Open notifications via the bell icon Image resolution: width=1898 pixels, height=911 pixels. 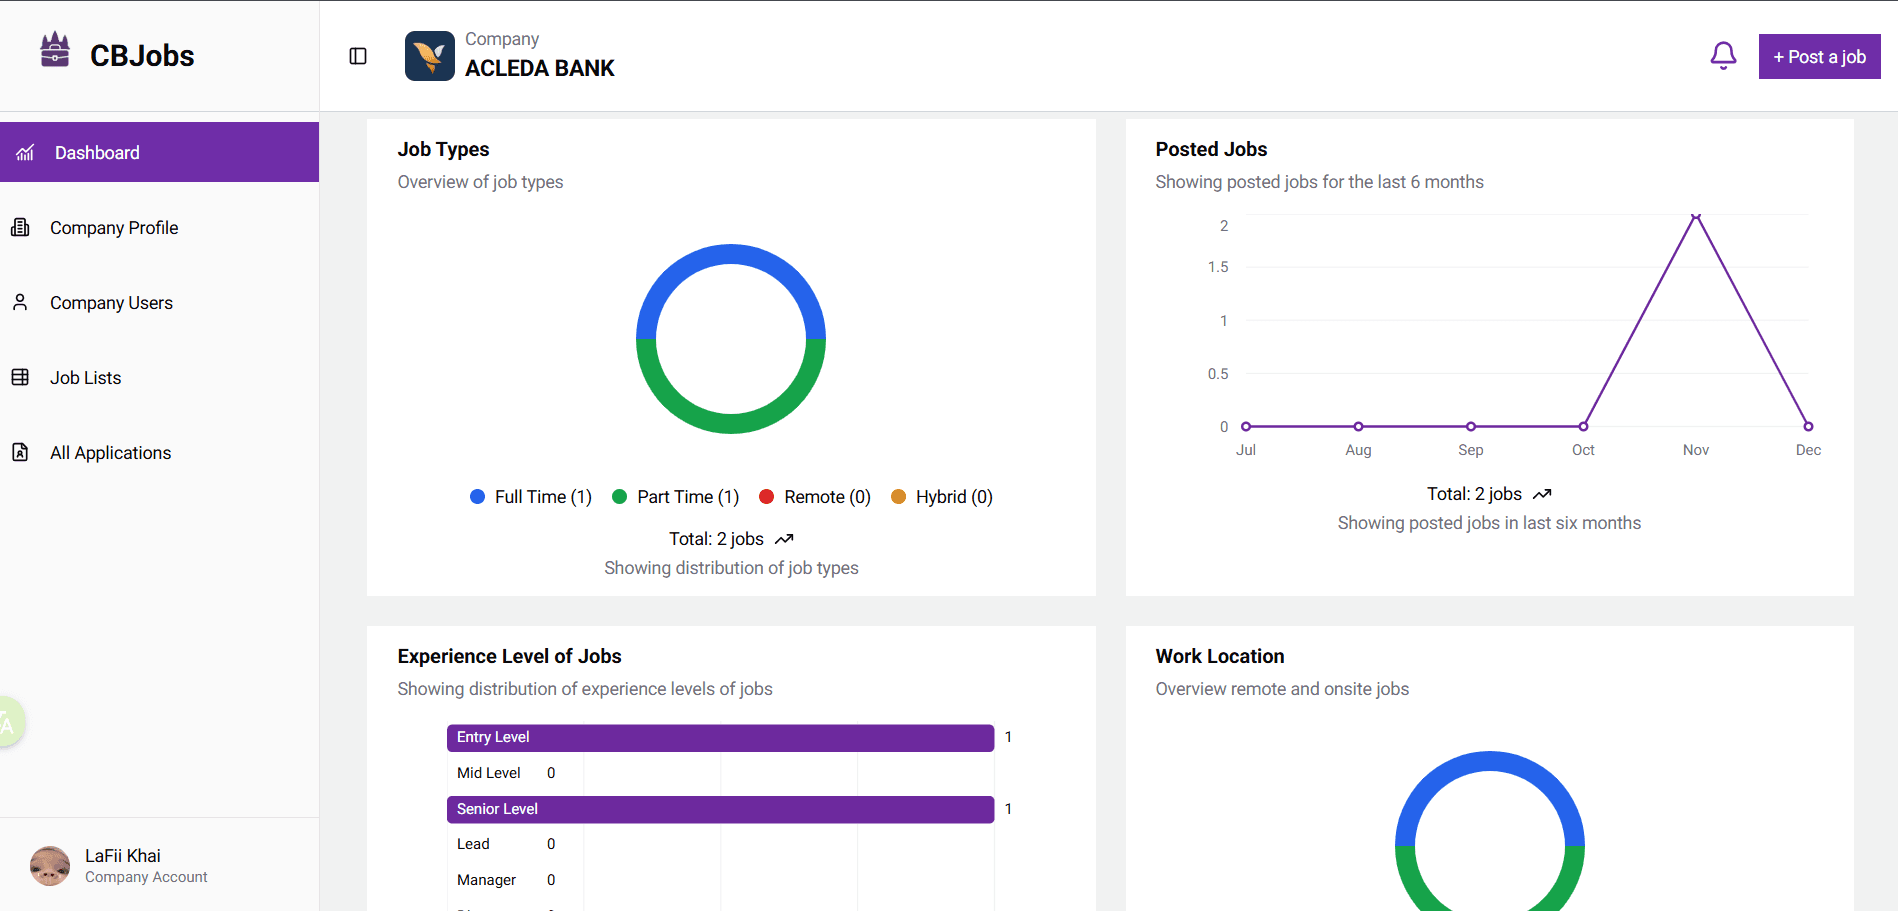[x=1722, y=55]
